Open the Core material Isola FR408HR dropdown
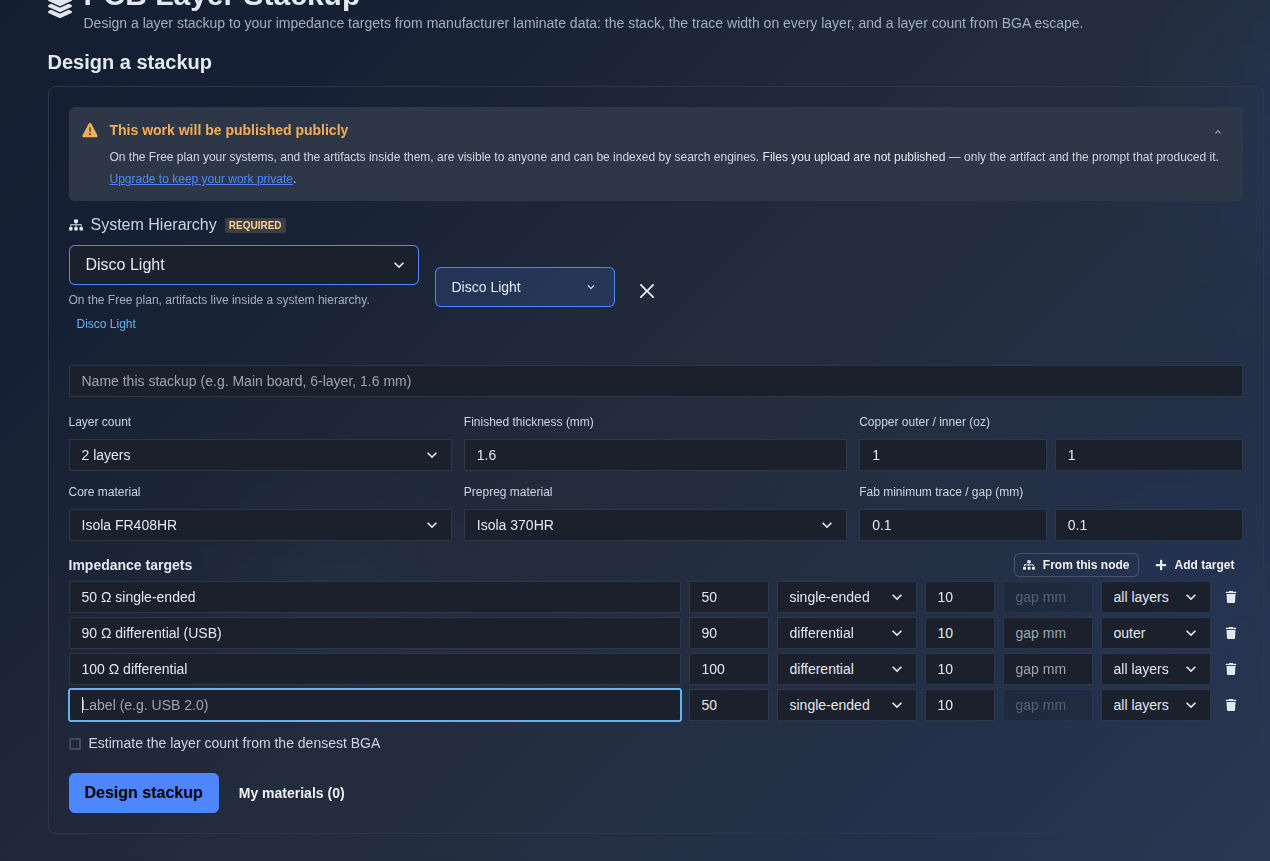This screenshot has width=1270, height=861. coord(260,525)
